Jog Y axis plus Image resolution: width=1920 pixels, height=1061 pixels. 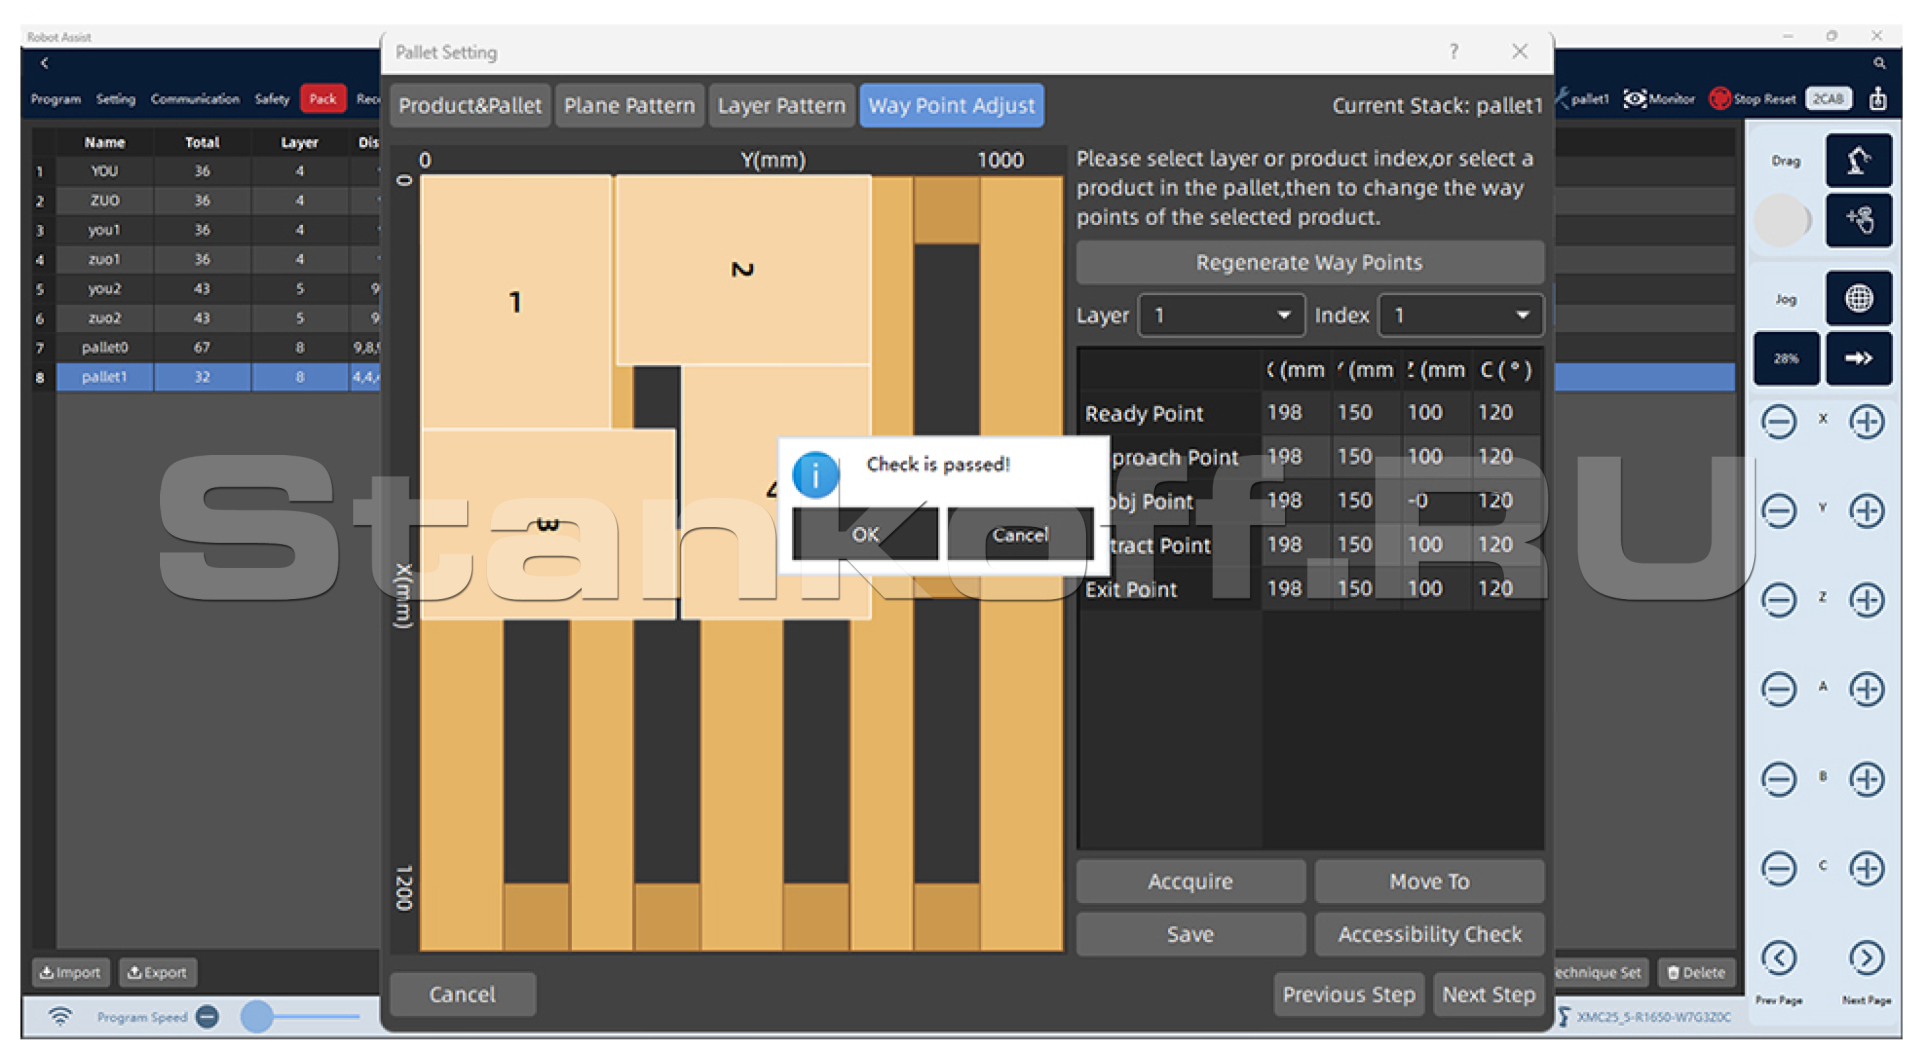[1866, 511]
